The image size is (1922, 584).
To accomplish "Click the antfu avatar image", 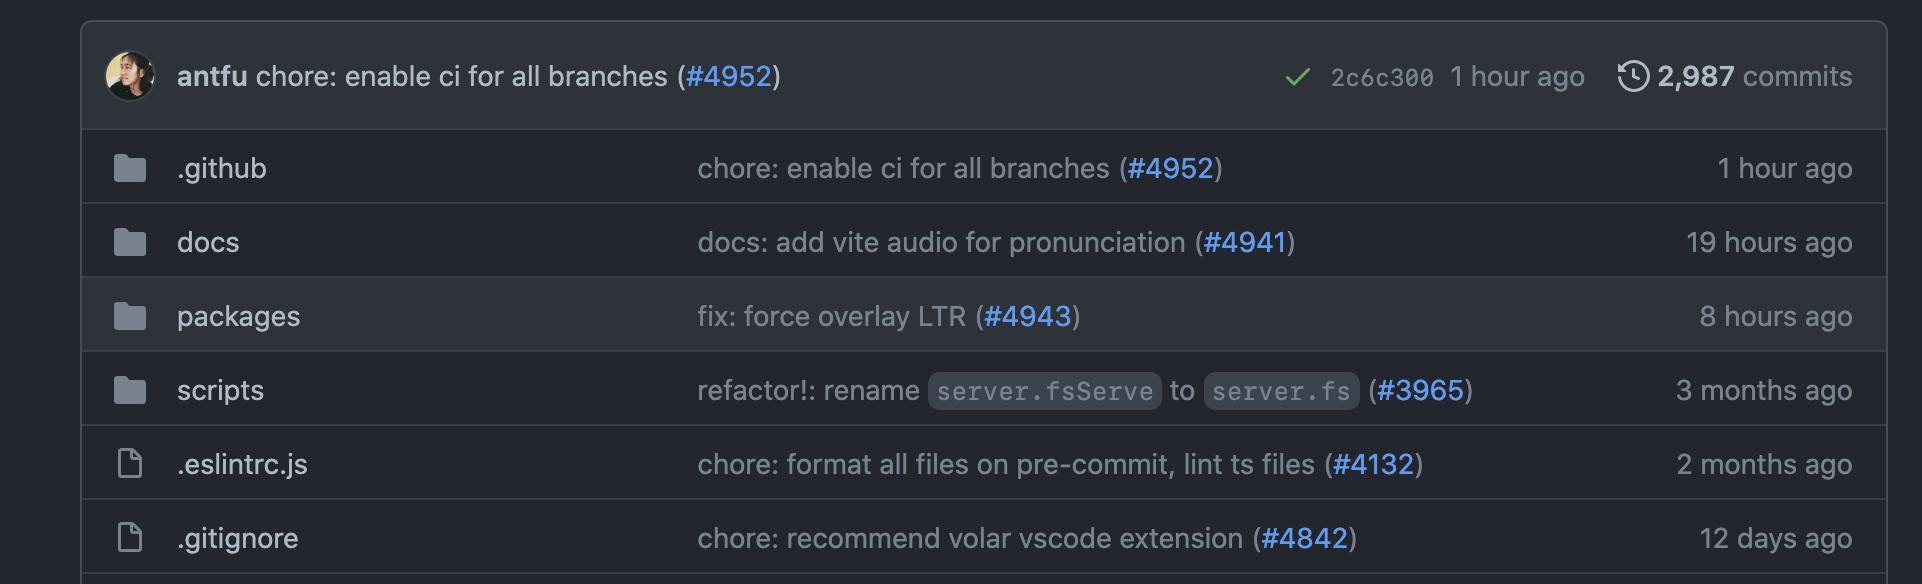I will pos(130,76).
